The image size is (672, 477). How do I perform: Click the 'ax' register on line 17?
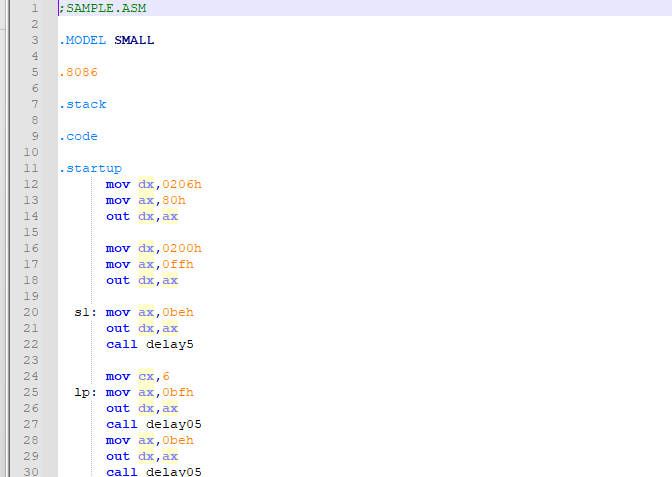click(x=146, y=264)
